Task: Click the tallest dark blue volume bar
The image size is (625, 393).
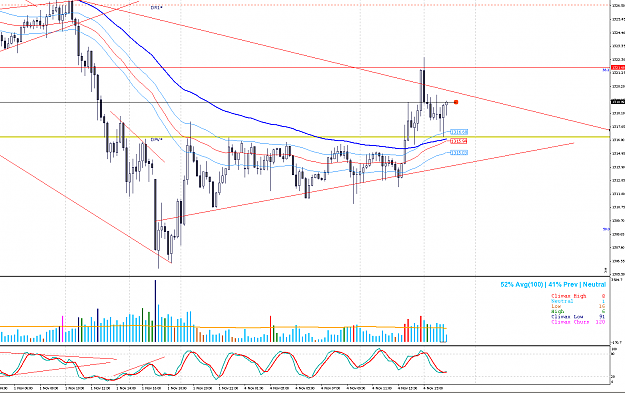Action: (x=155, y=311)
